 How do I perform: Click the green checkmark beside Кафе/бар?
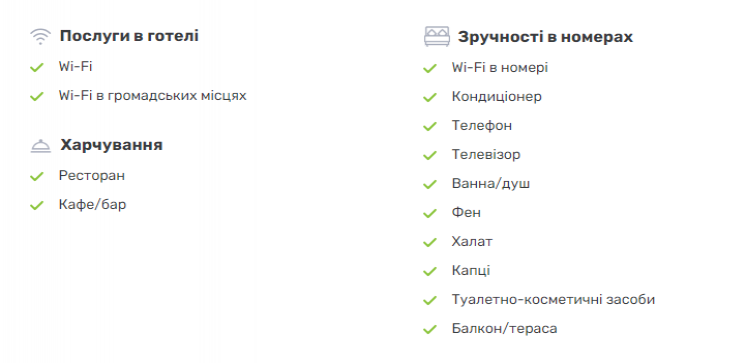tap(37, 206)
